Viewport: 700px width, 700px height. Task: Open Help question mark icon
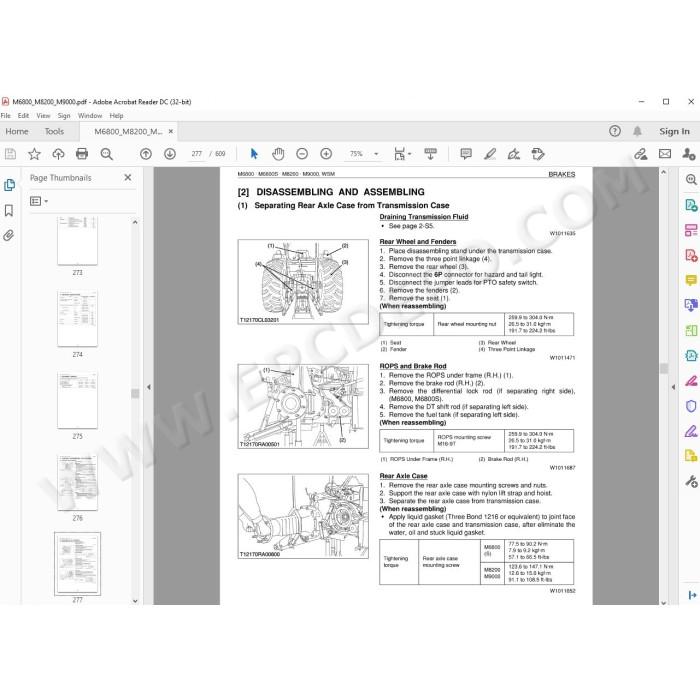click(x=615, y=131)
